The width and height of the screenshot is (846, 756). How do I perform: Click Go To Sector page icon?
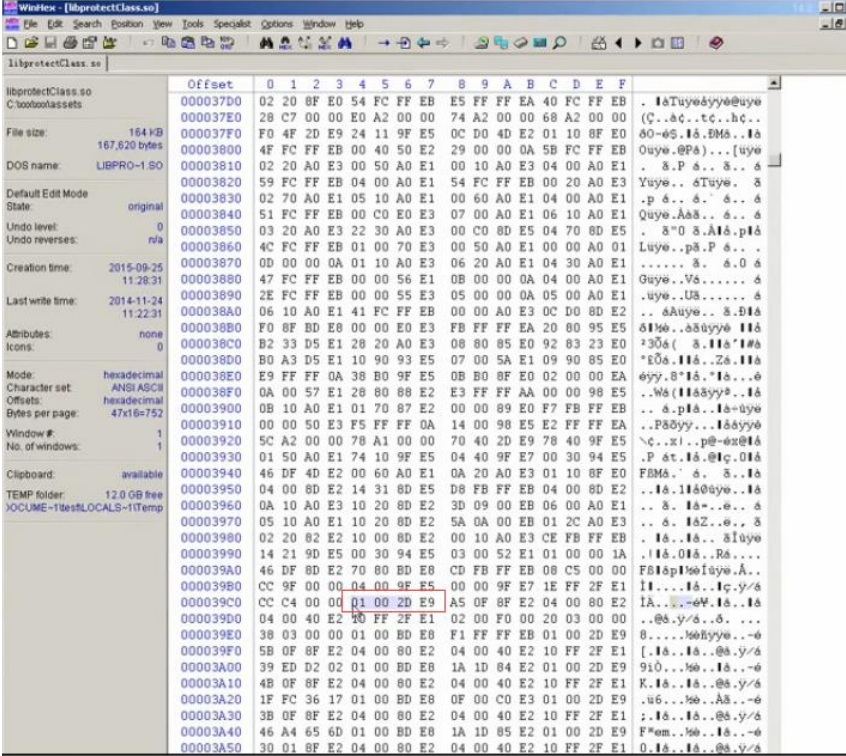[x=404, y=43]
